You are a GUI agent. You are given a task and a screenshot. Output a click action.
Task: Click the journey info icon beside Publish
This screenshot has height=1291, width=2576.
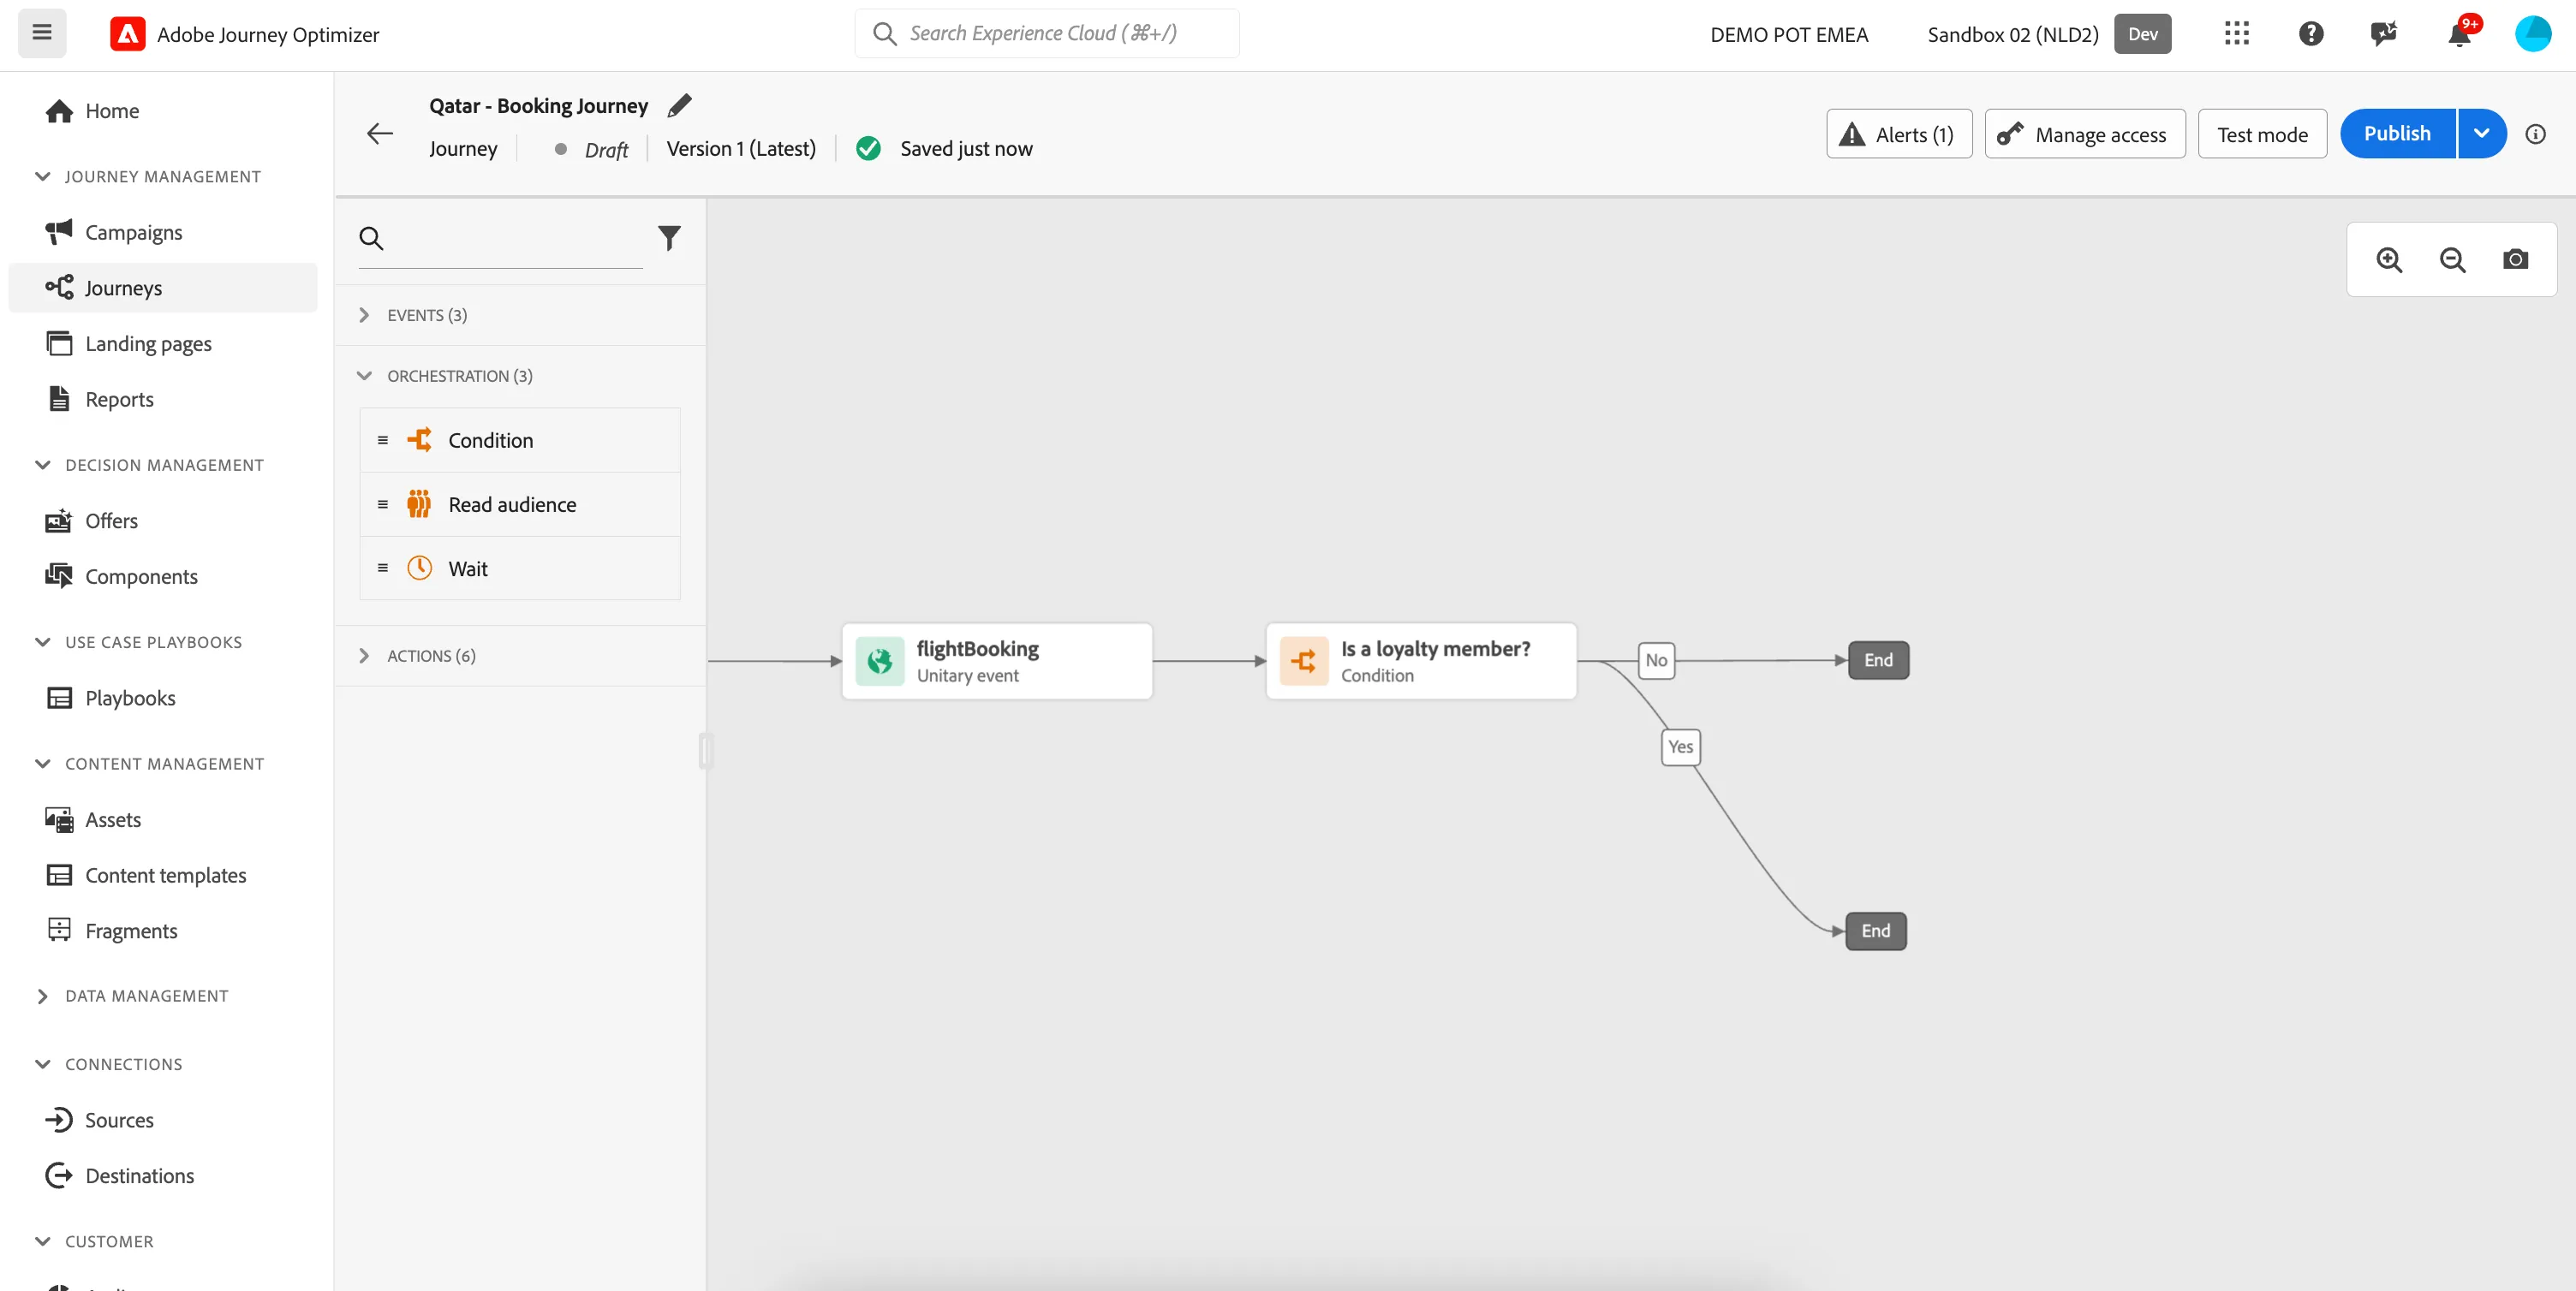2535,134
